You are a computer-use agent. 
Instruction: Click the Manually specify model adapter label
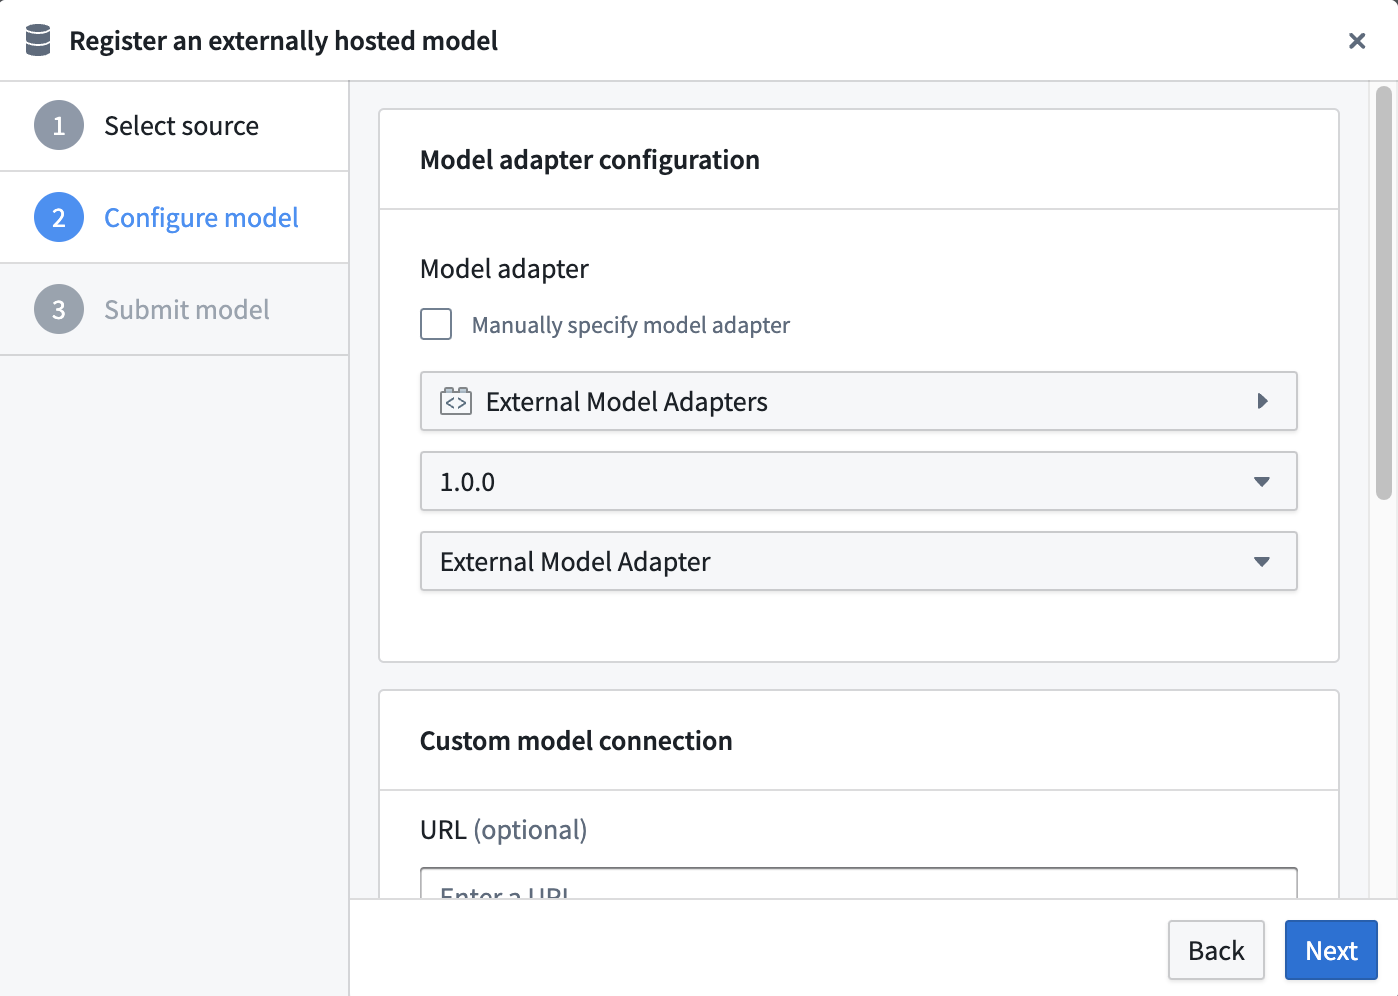(631, 325)
